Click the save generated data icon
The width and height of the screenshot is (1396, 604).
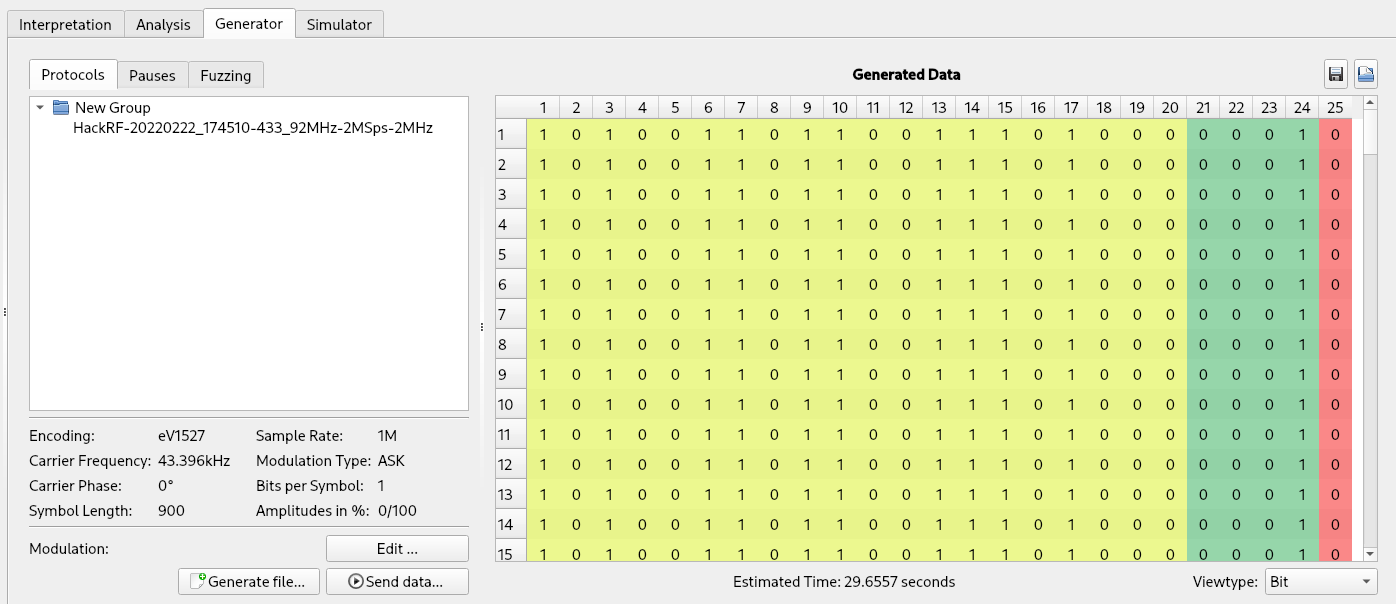point(1335,74)
